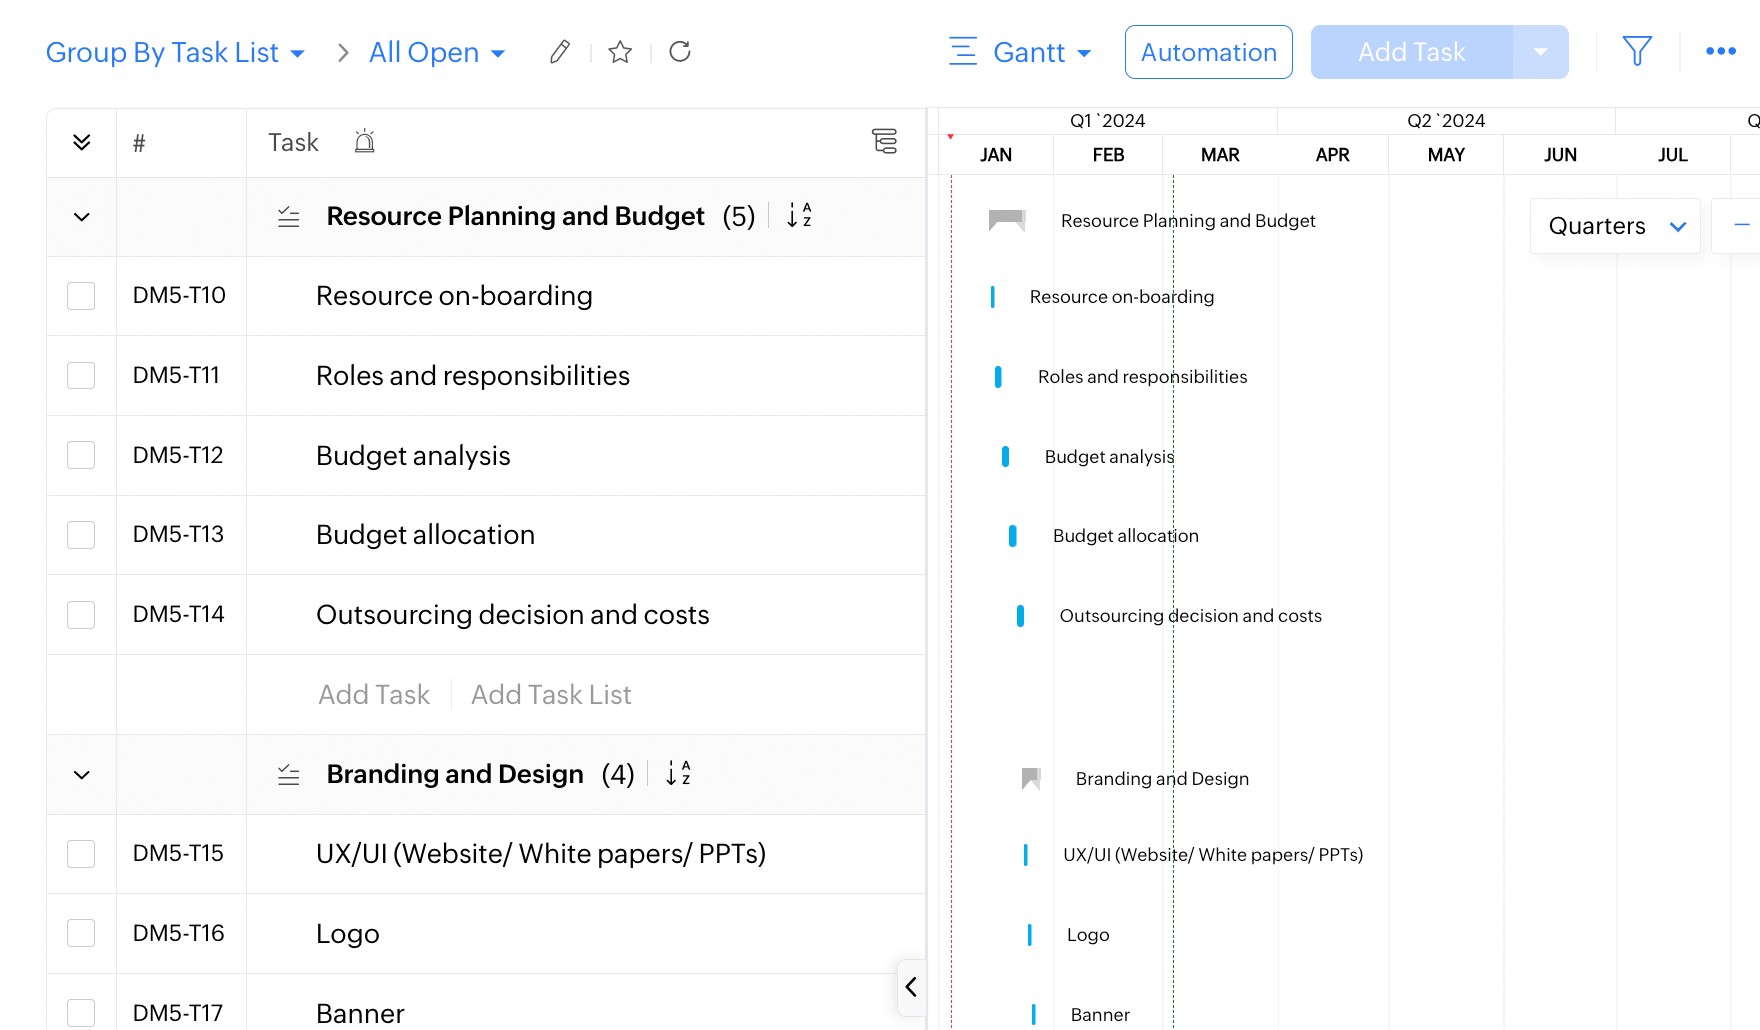Image resolution: width=1760 pixels, height=1030 pixels.
Task: Click the Add Task List link
Action: tap(551, 695)
